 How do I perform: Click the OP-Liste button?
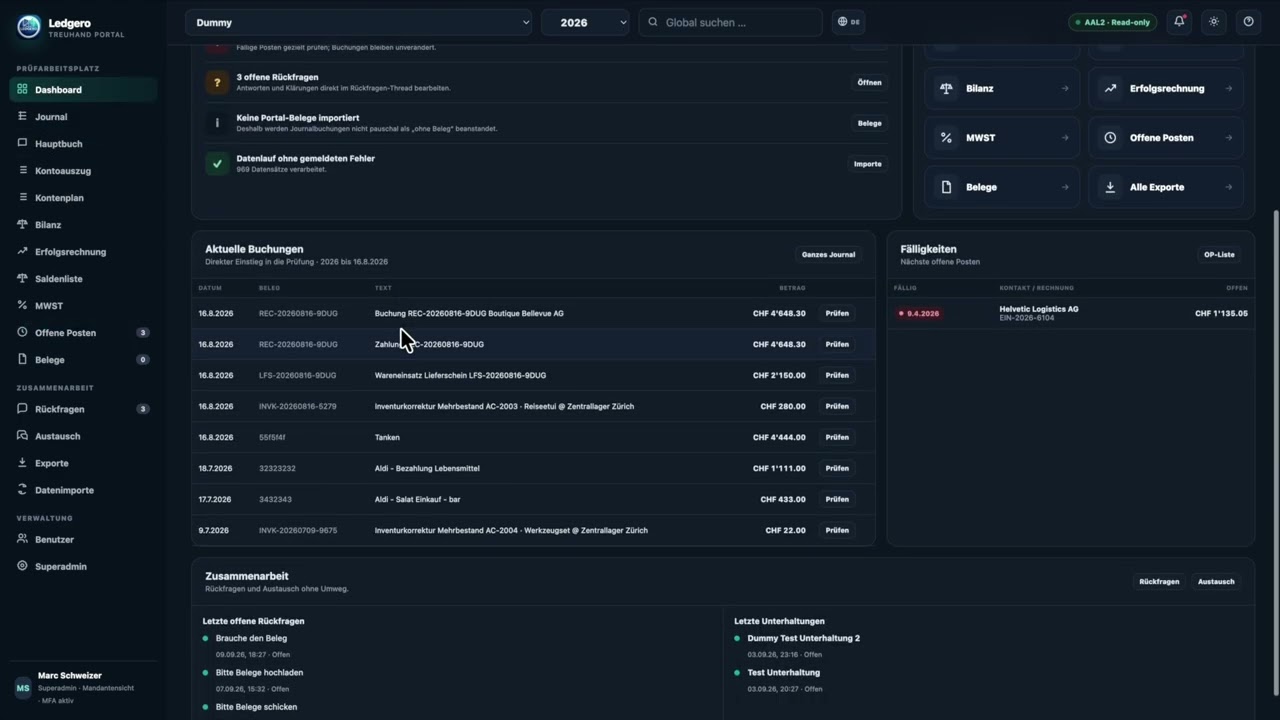(x=1219, y=255)
